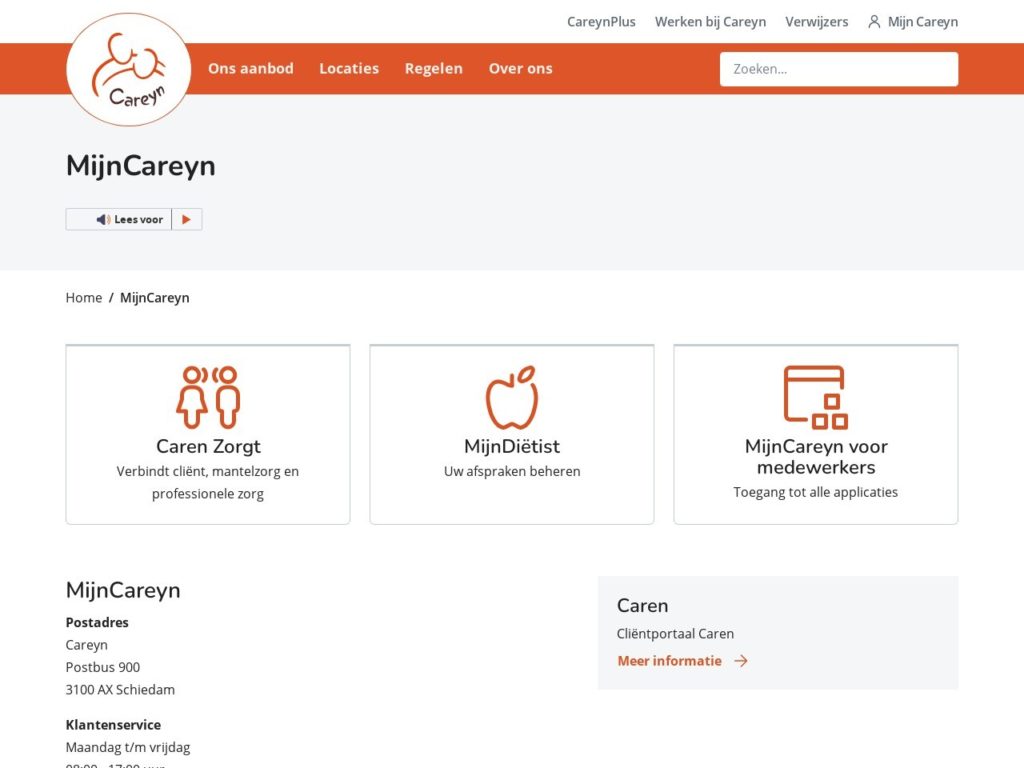This screenshot has height=768, width=1024.
Task: Open the Over ons section
Action: coord(520,68)
